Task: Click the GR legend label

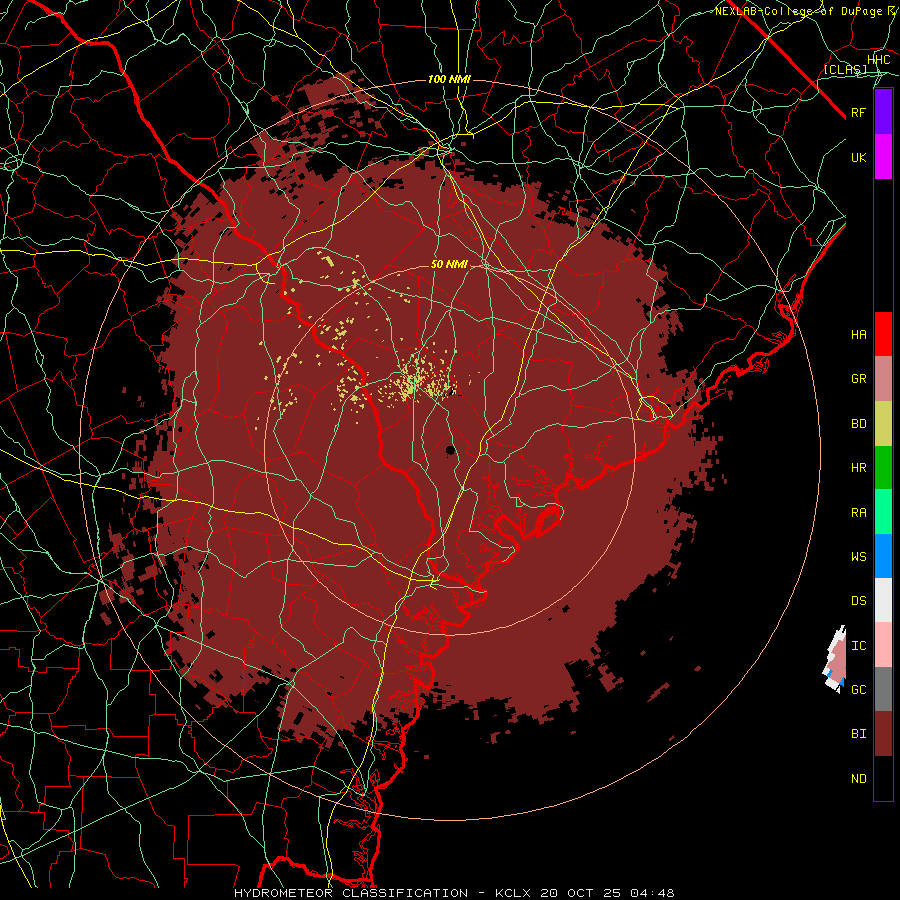Action: [858, 379]
